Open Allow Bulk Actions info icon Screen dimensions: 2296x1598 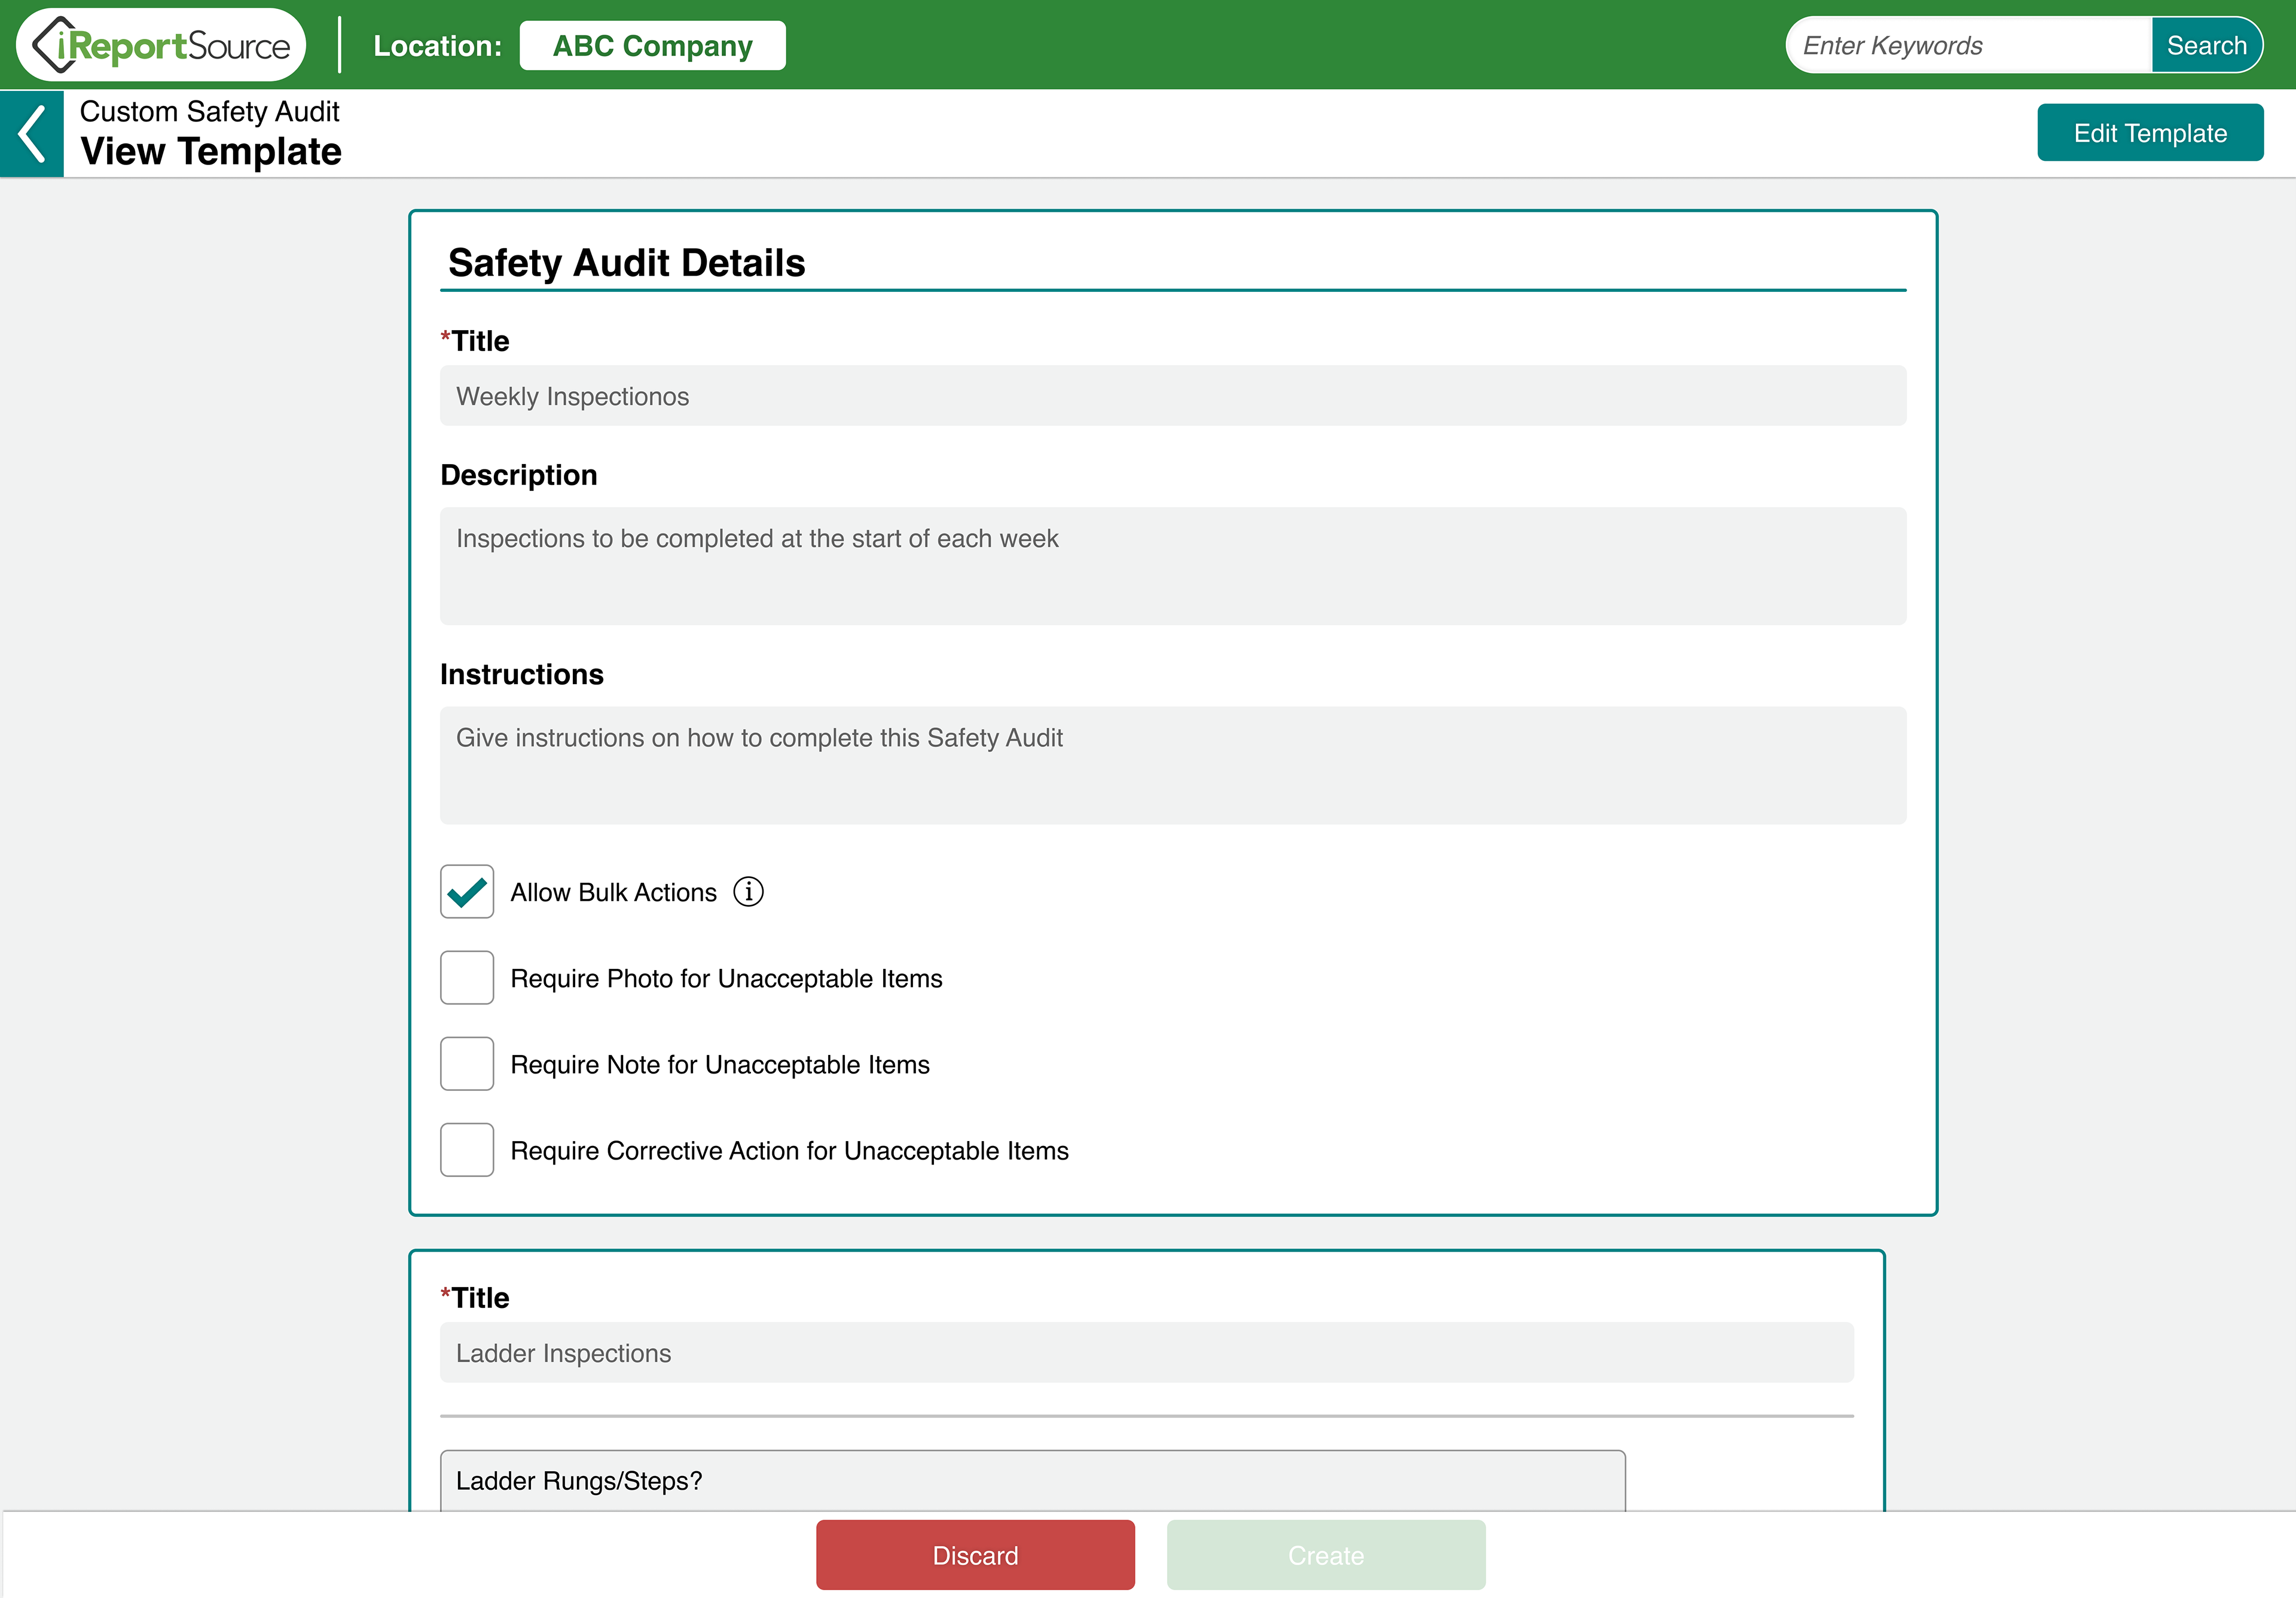point(748,891)
